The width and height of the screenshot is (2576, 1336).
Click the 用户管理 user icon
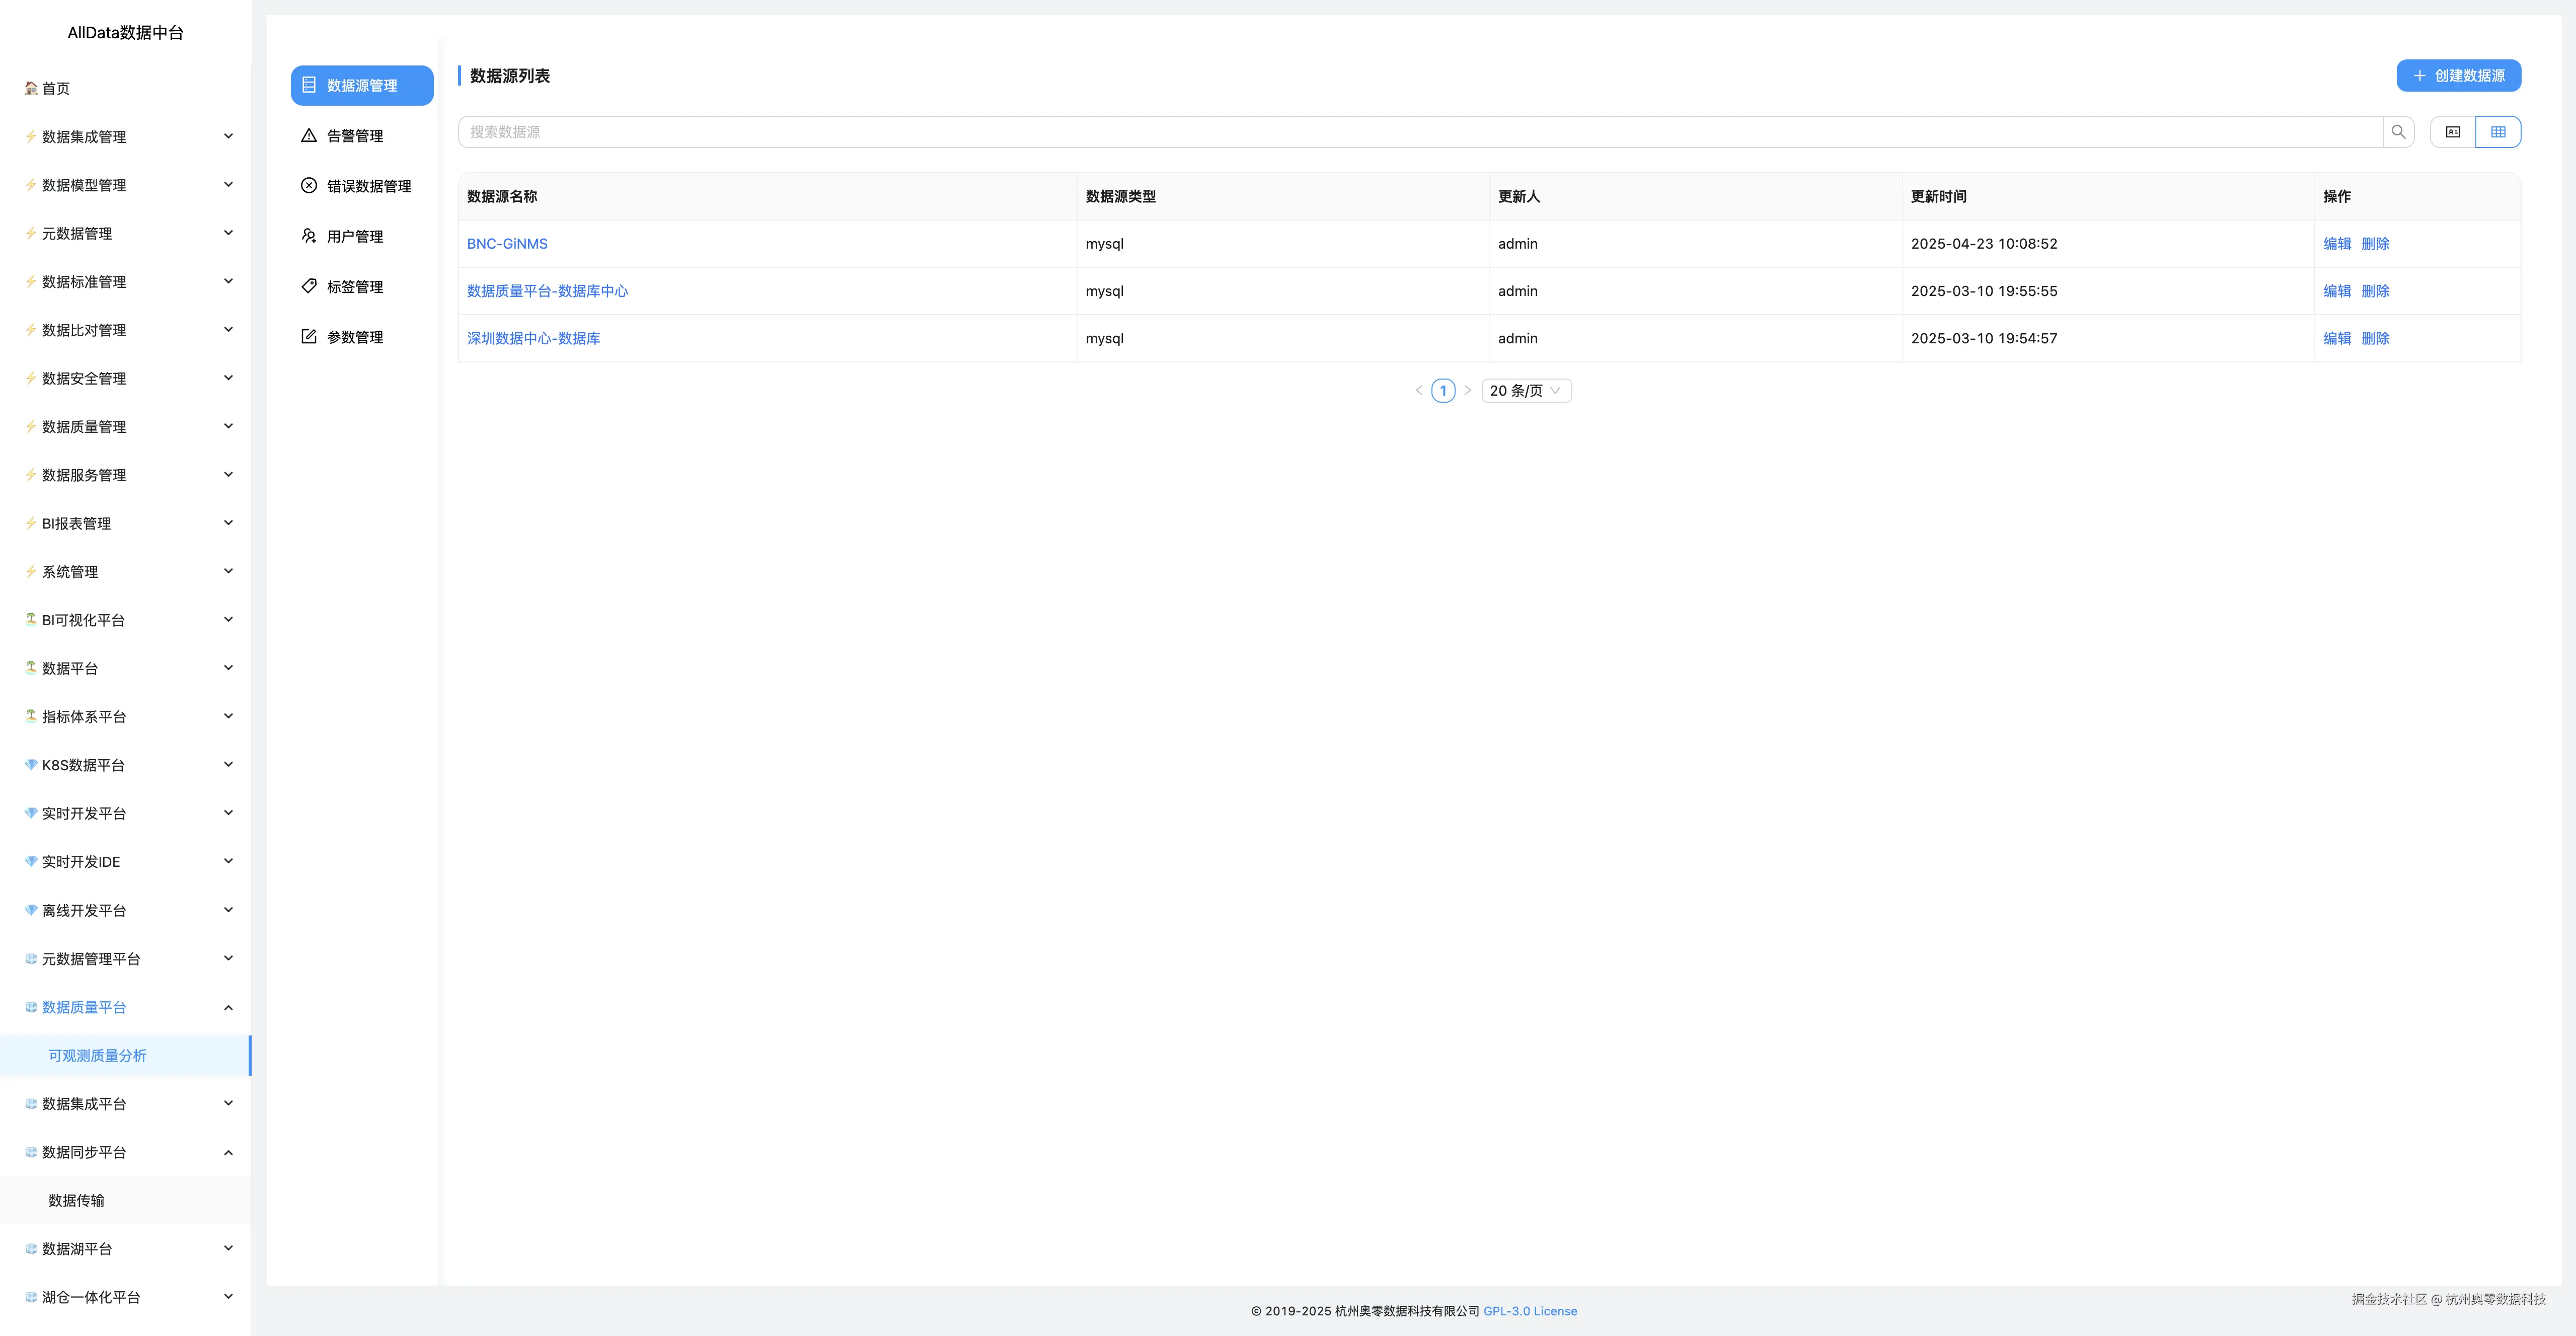[309, 236]
